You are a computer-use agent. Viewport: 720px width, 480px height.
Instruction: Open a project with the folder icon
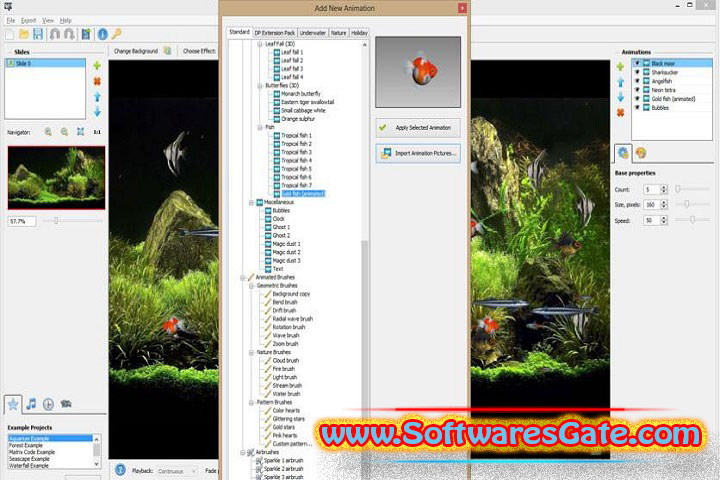pyautogui.click(x=24, y=34)
